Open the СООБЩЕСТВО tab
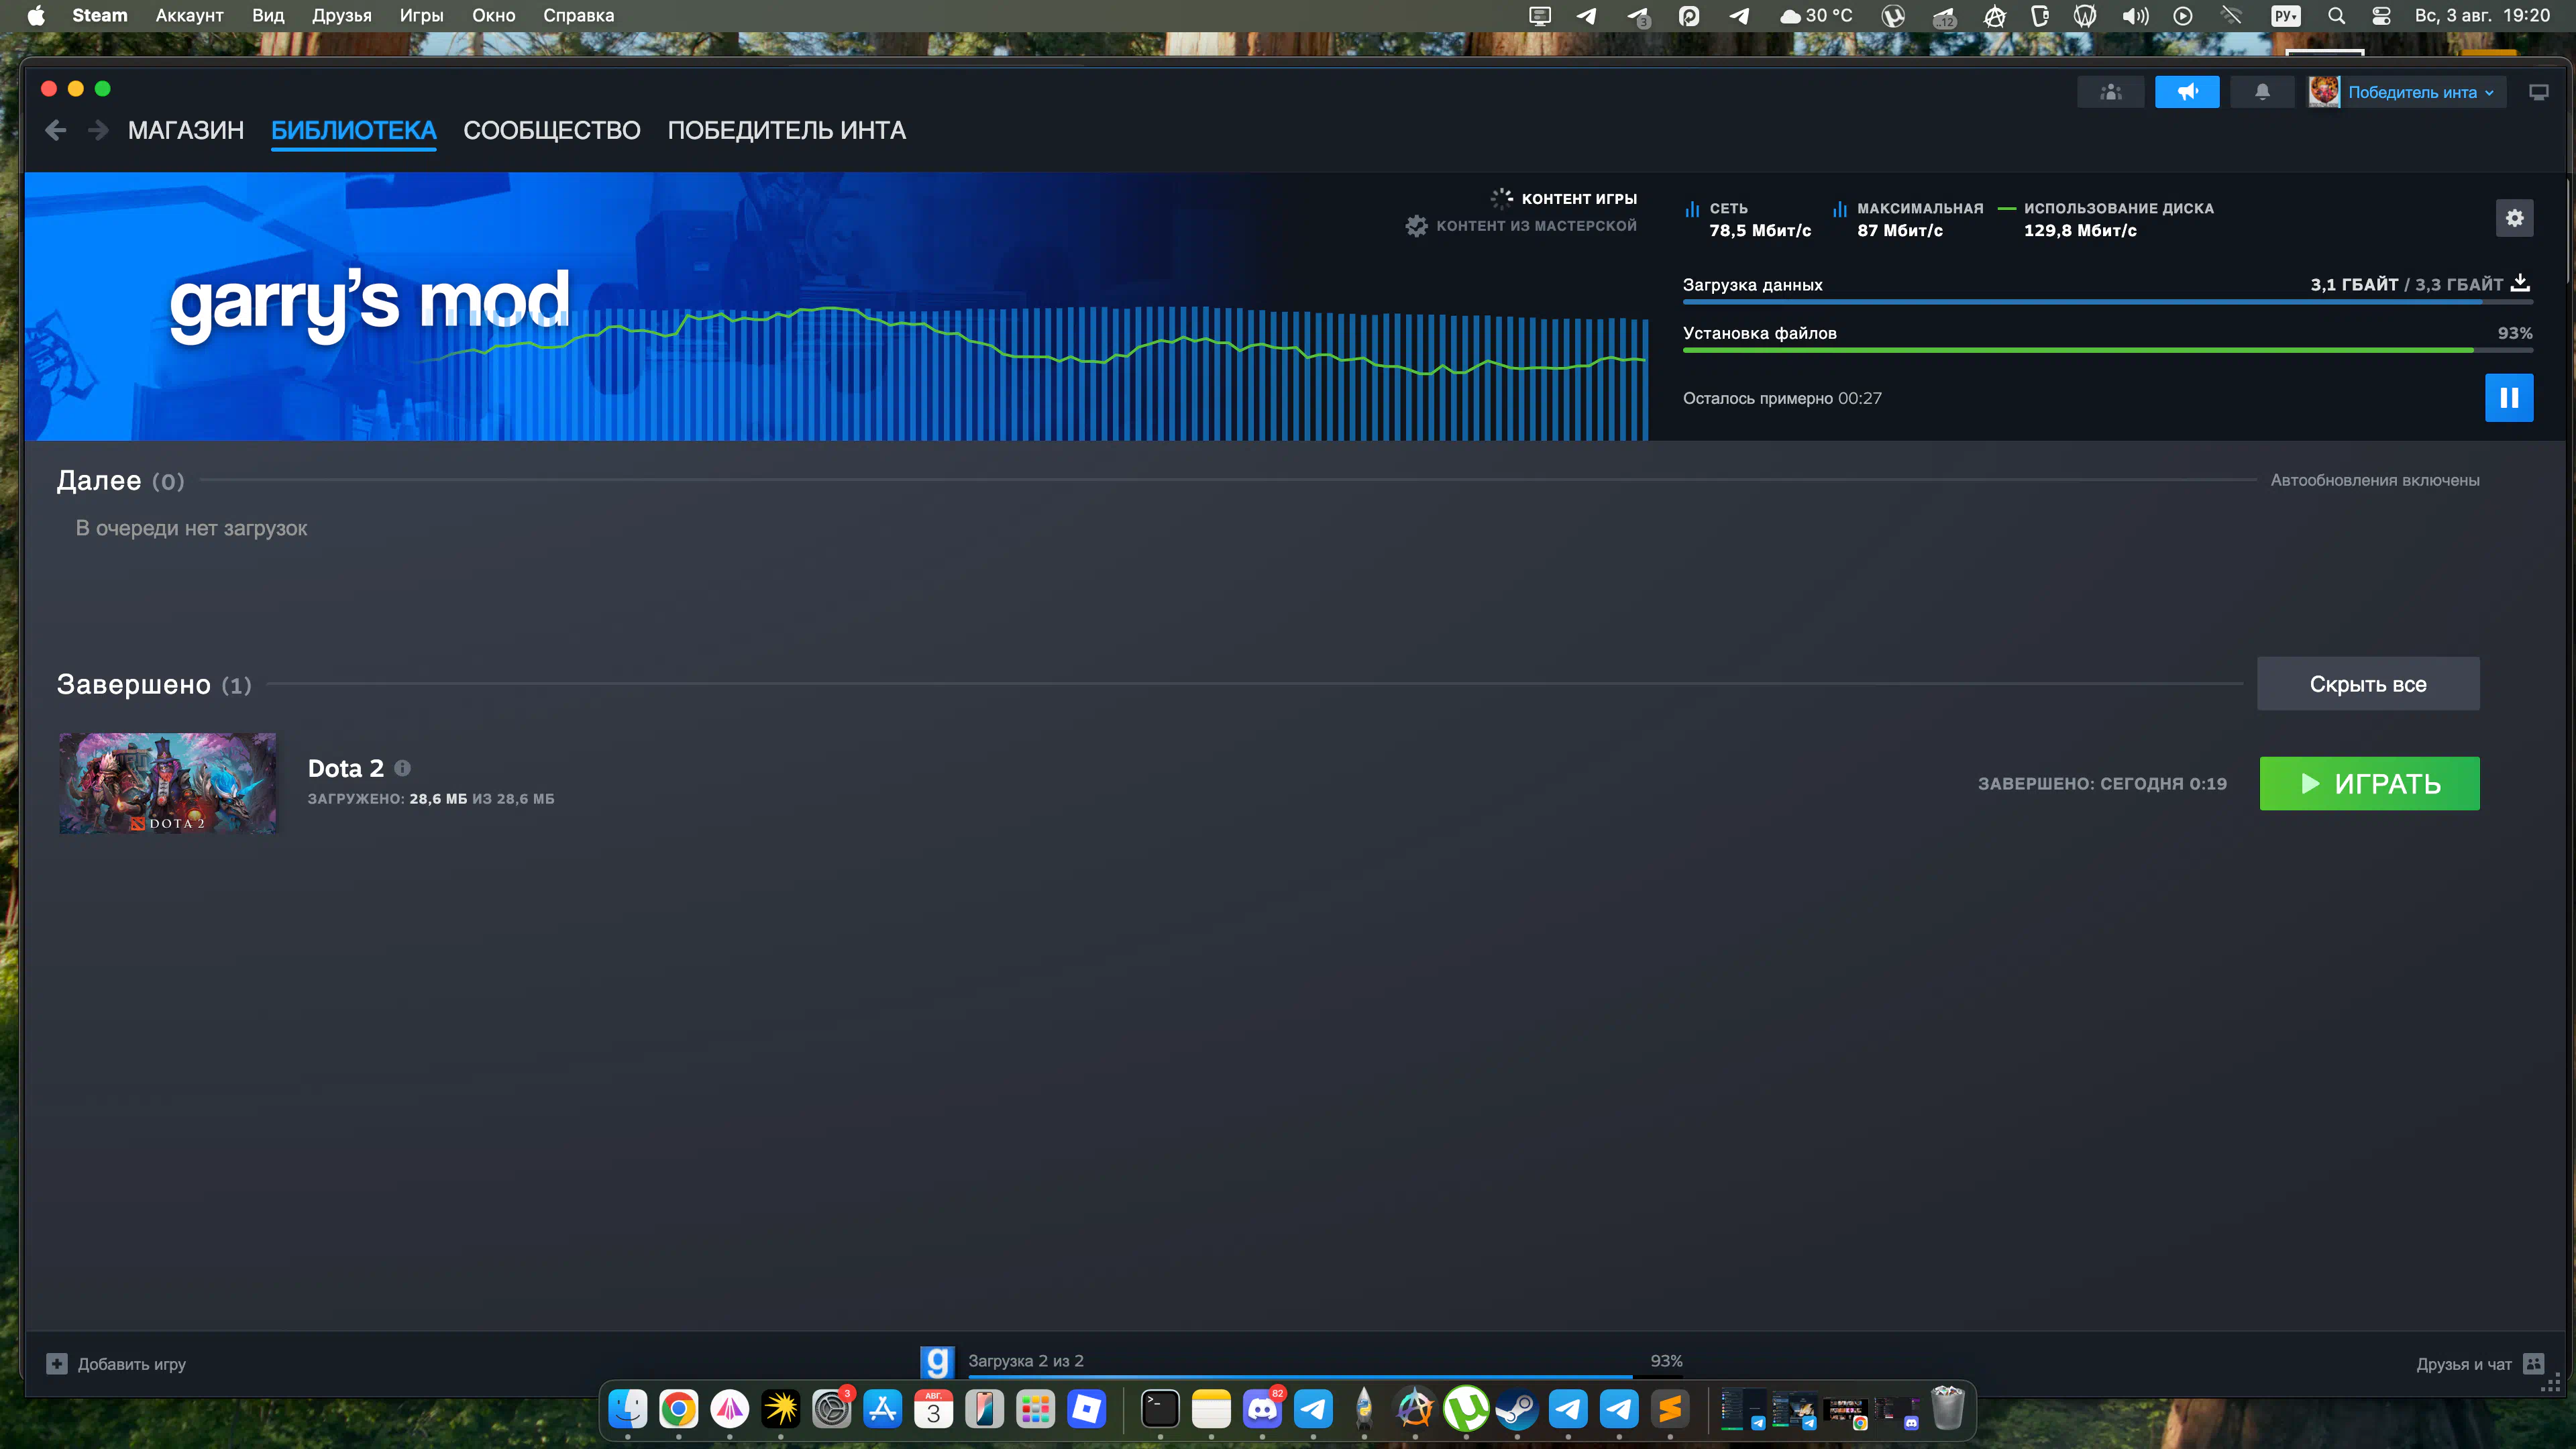 pos(552,130)
